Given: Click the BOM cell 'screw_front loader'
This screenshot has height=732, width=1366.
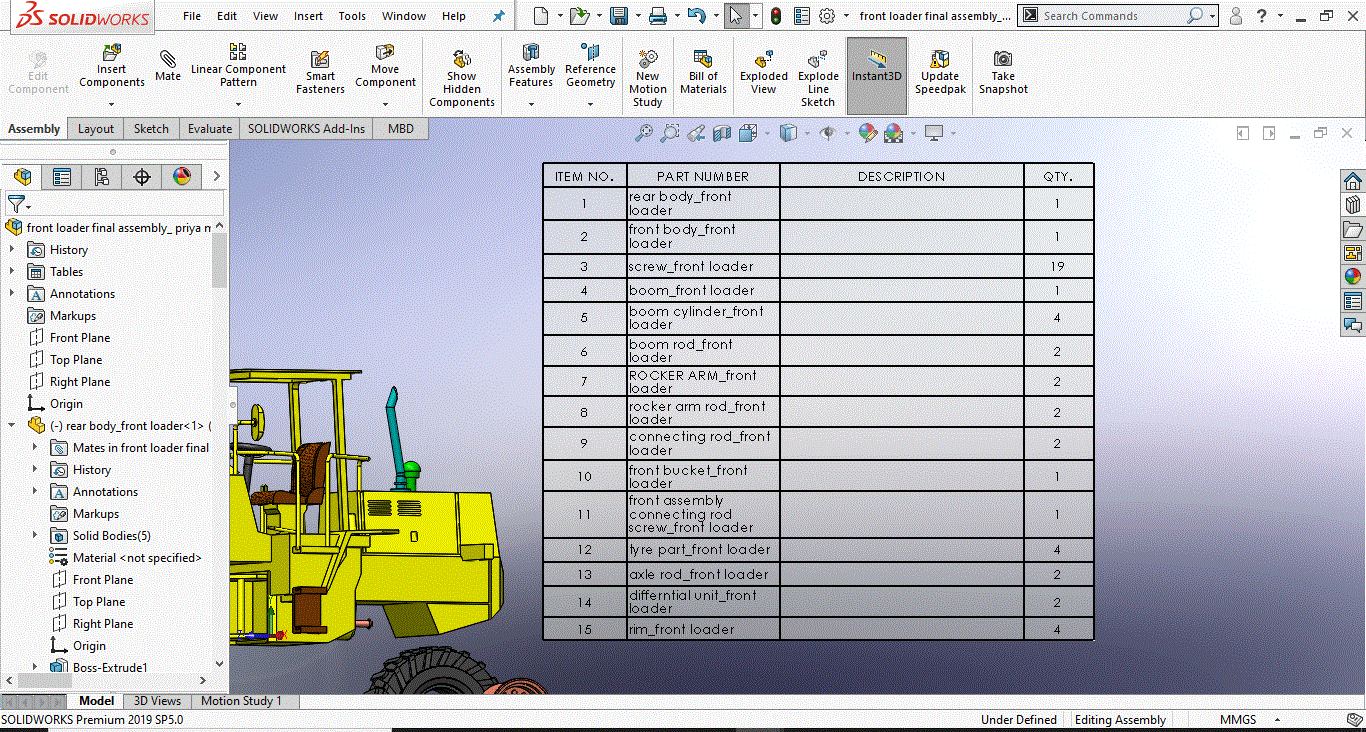Looking at the screenshot, I should (x=703, y=267).
